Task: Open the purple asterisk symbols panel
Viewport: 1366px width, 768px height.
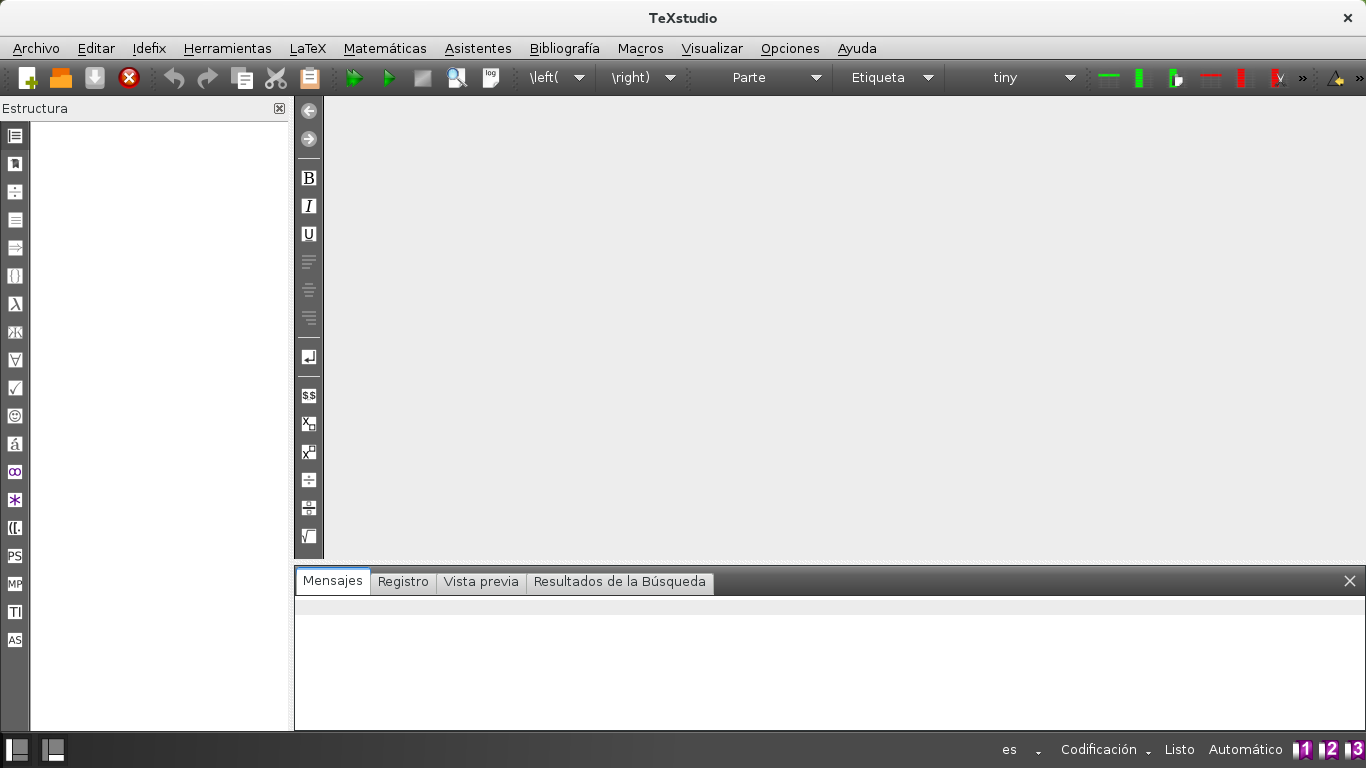Action: click(15, 500)
